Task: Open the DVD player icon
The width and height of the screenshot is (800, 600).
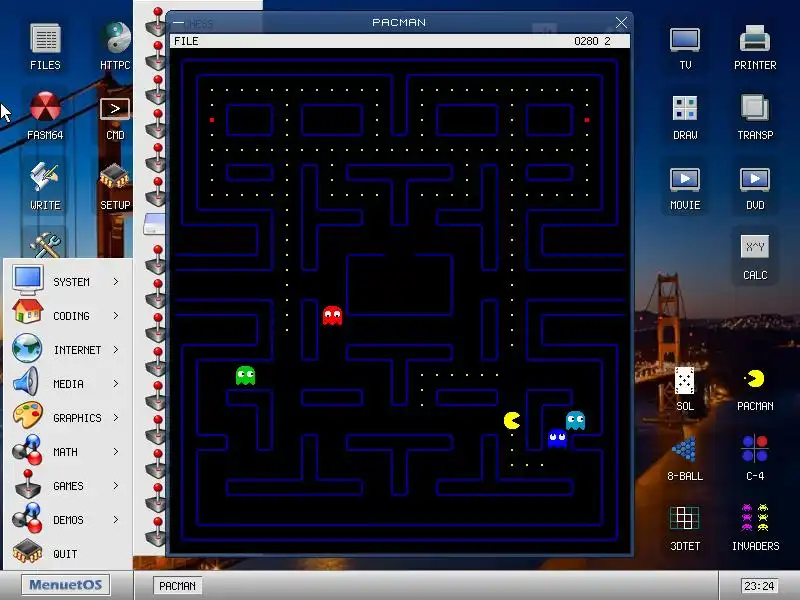Action: 755,189
